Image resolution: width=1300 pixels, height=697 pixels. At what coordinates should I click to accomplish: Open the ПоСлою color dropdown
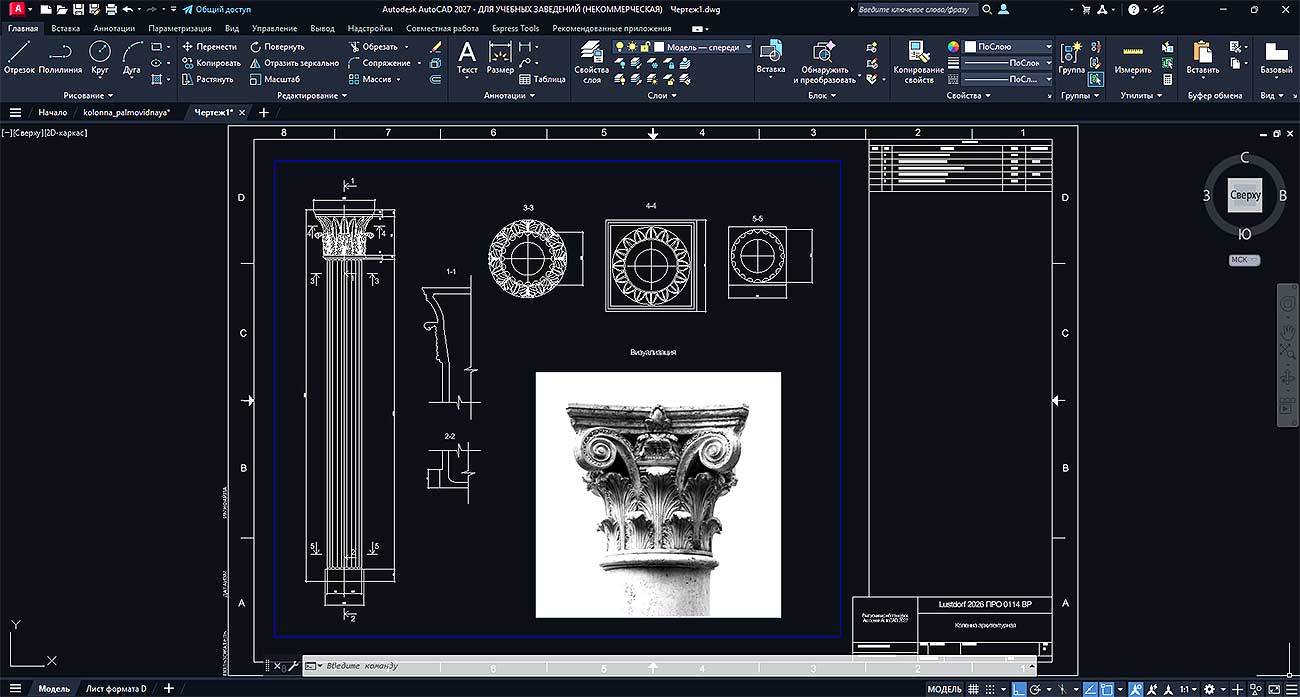(x=1008, y=47)
